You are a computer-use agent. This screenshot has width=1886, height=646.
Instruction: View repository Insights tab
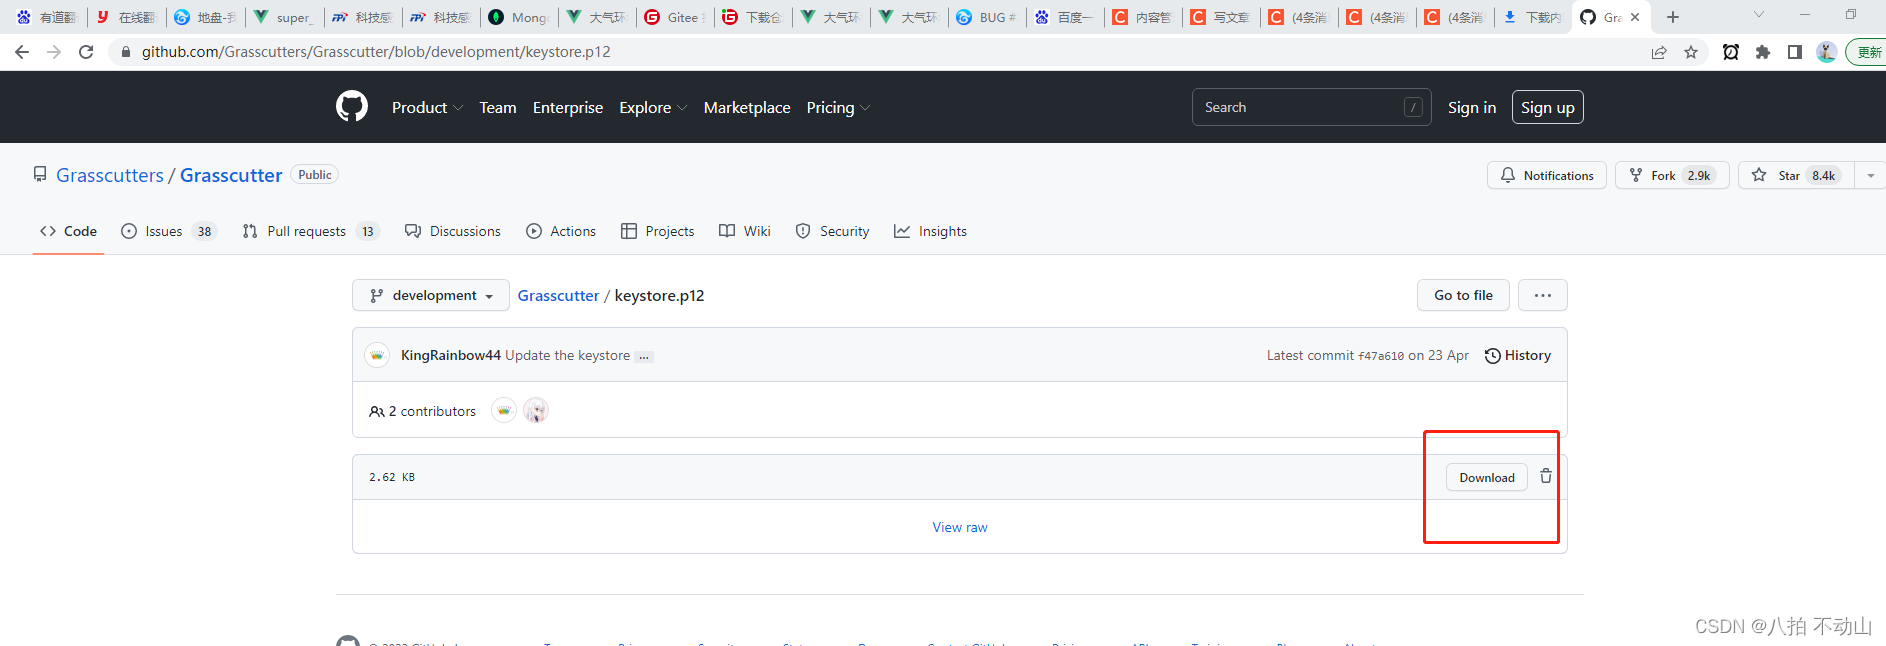[930, 231]
